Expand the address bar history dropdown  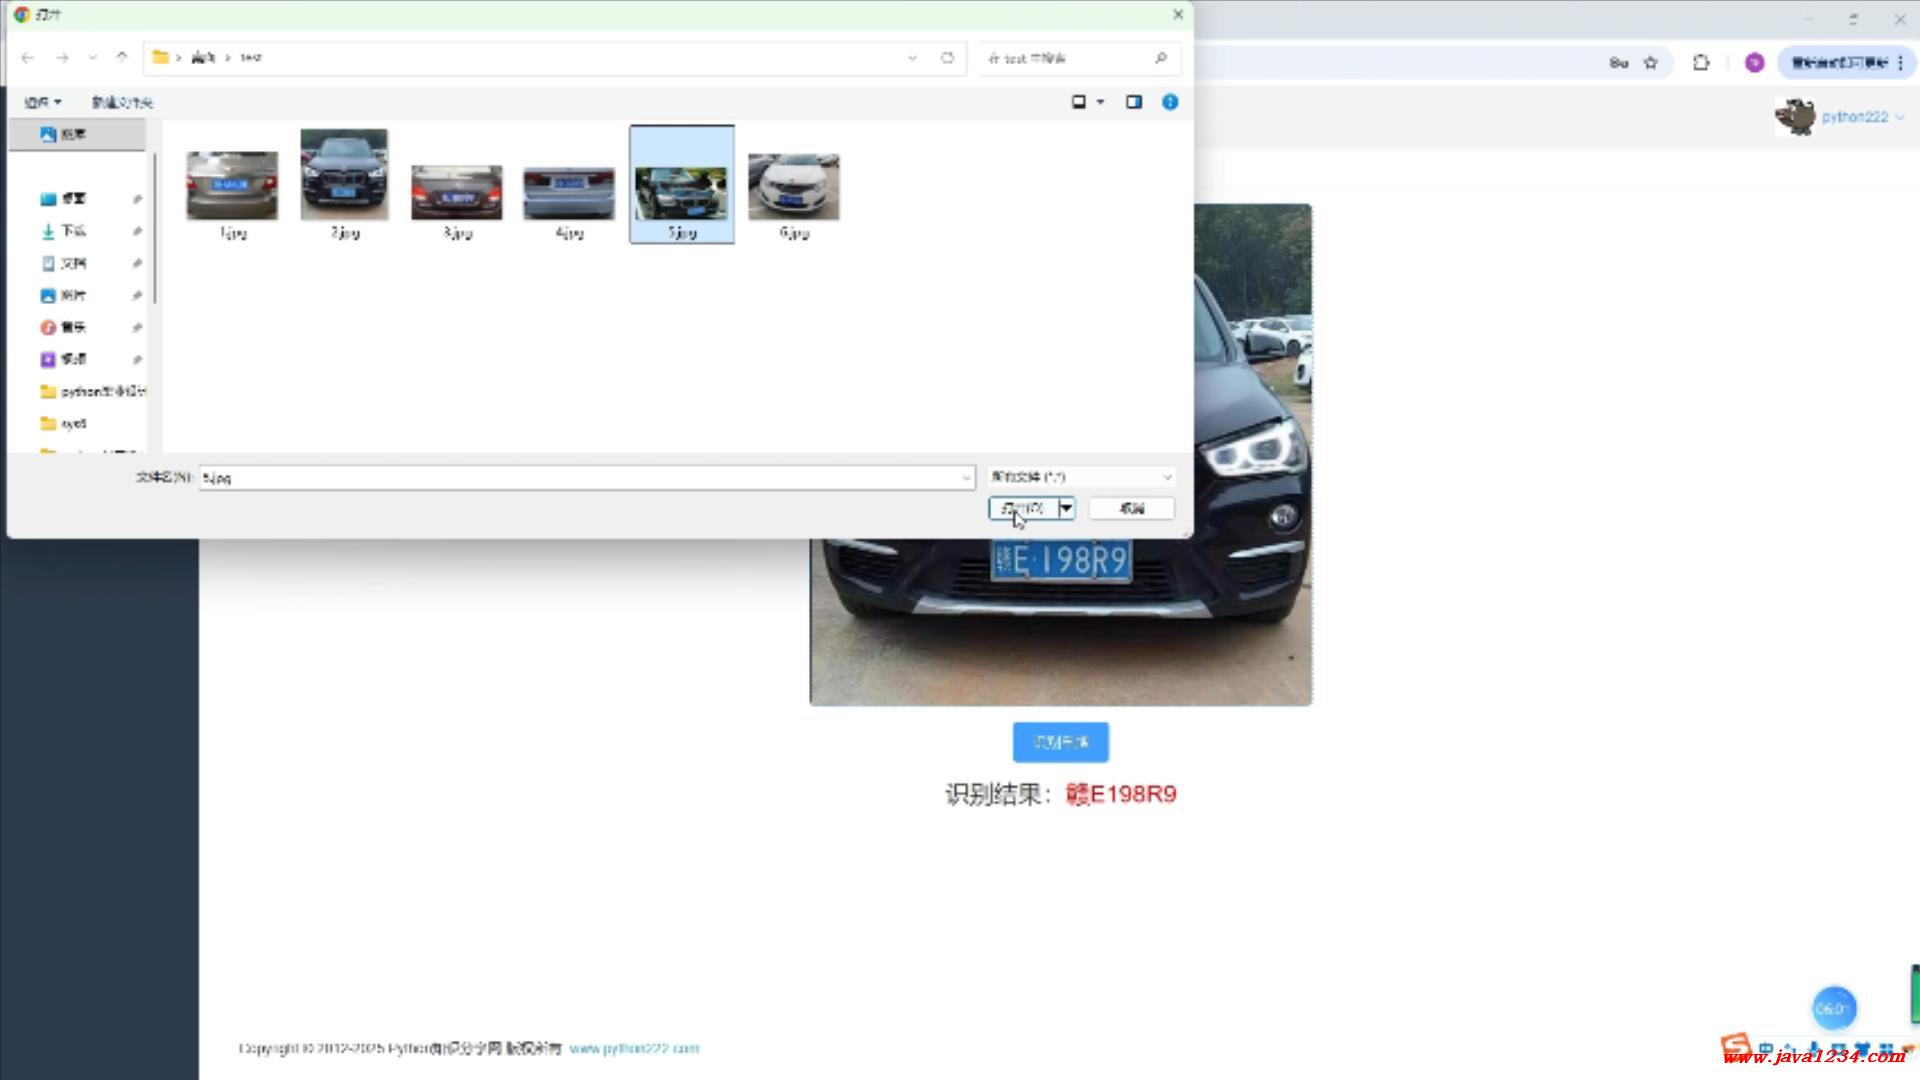click(912, 58)
